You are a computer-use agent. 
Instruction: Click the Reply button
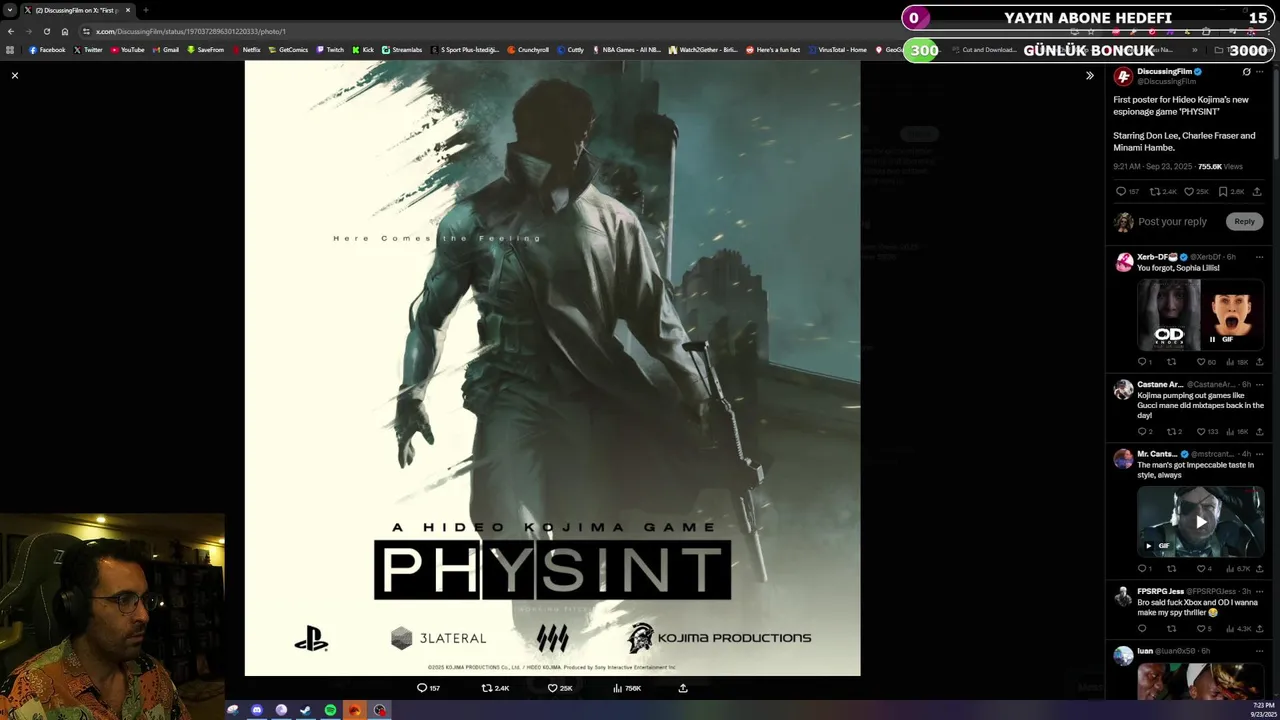tap(1244, 221)
